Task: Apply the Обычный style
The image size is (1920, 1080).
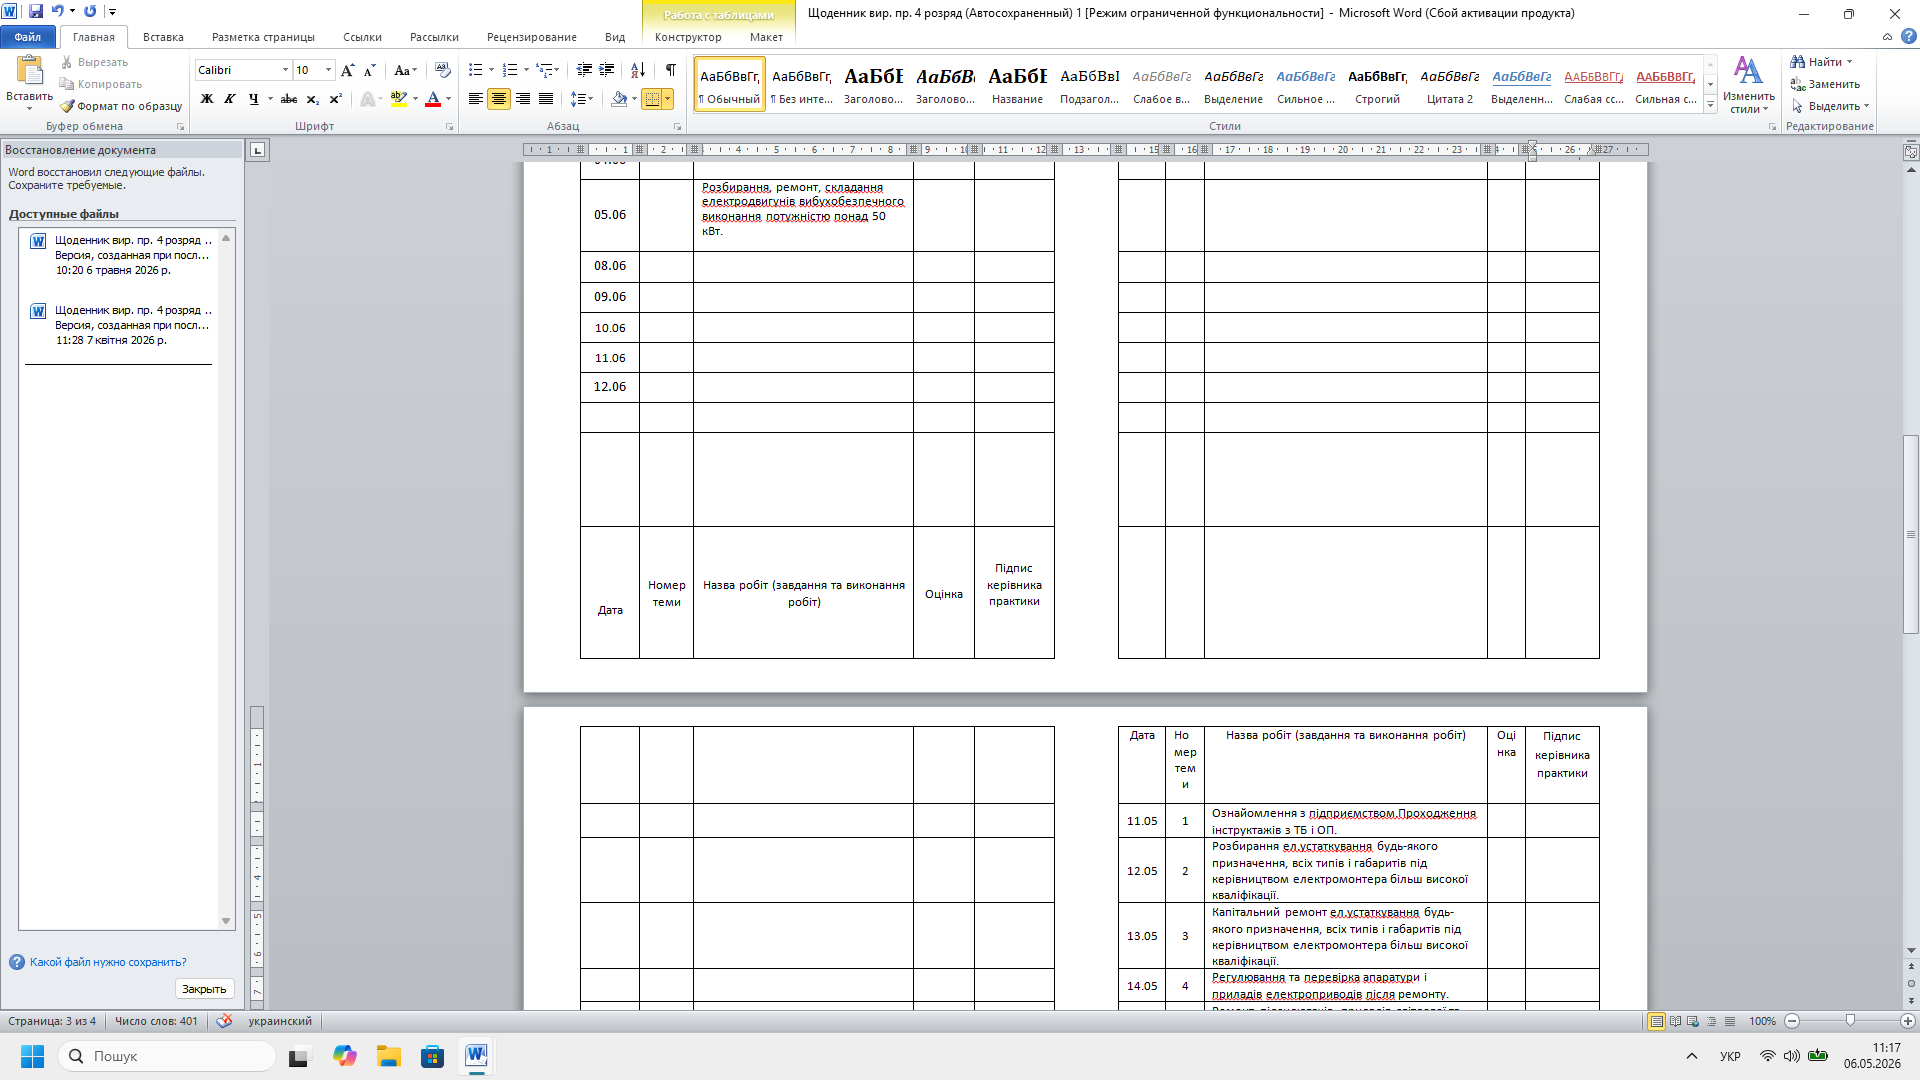Action: 730,84
